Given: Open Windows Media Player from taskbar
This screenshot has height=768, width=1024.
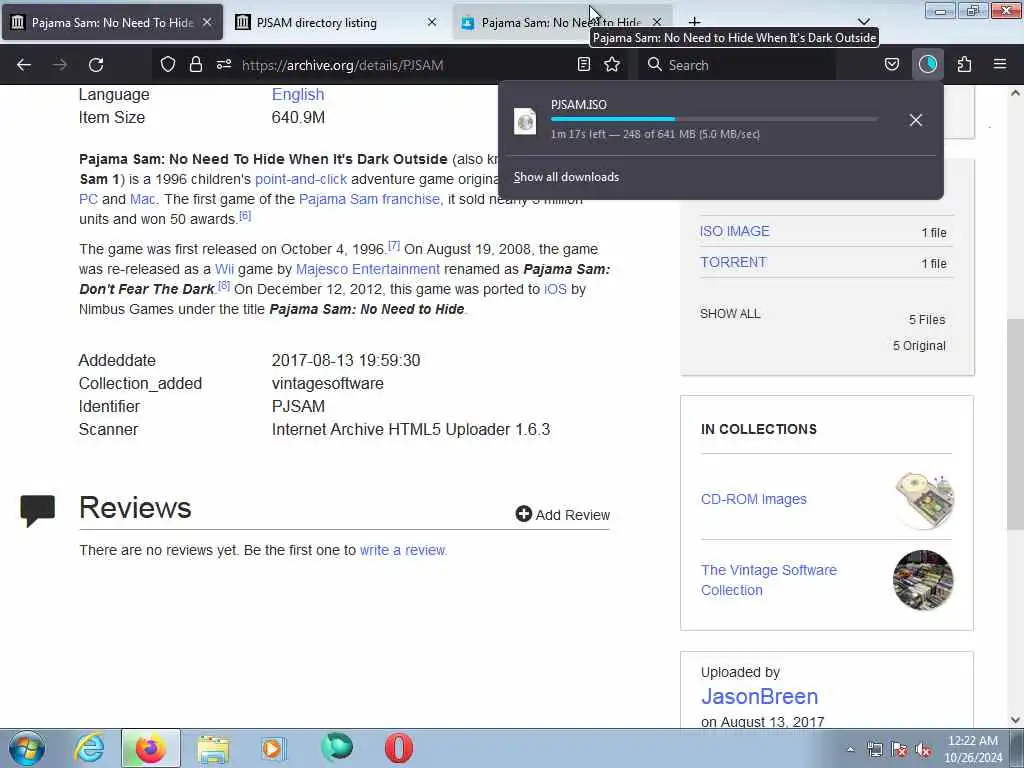Looking at the screenshot, I should [273, 748].
